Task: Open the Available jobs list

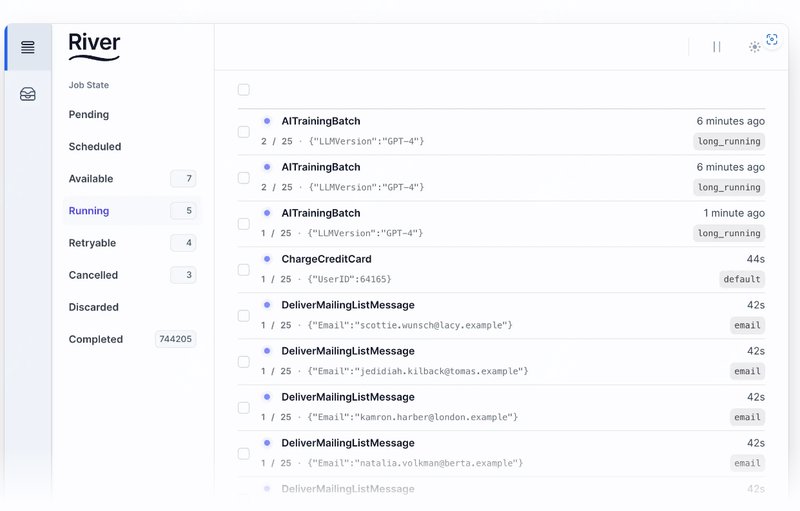Action: (x=91, y=179)
